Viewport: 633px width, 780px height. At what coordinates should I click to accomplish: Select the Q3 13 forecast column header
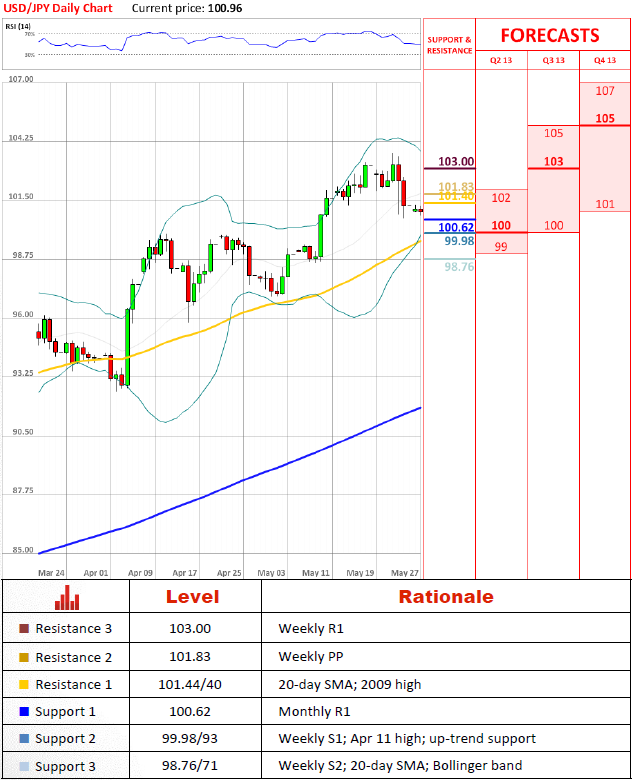[553, 60]
